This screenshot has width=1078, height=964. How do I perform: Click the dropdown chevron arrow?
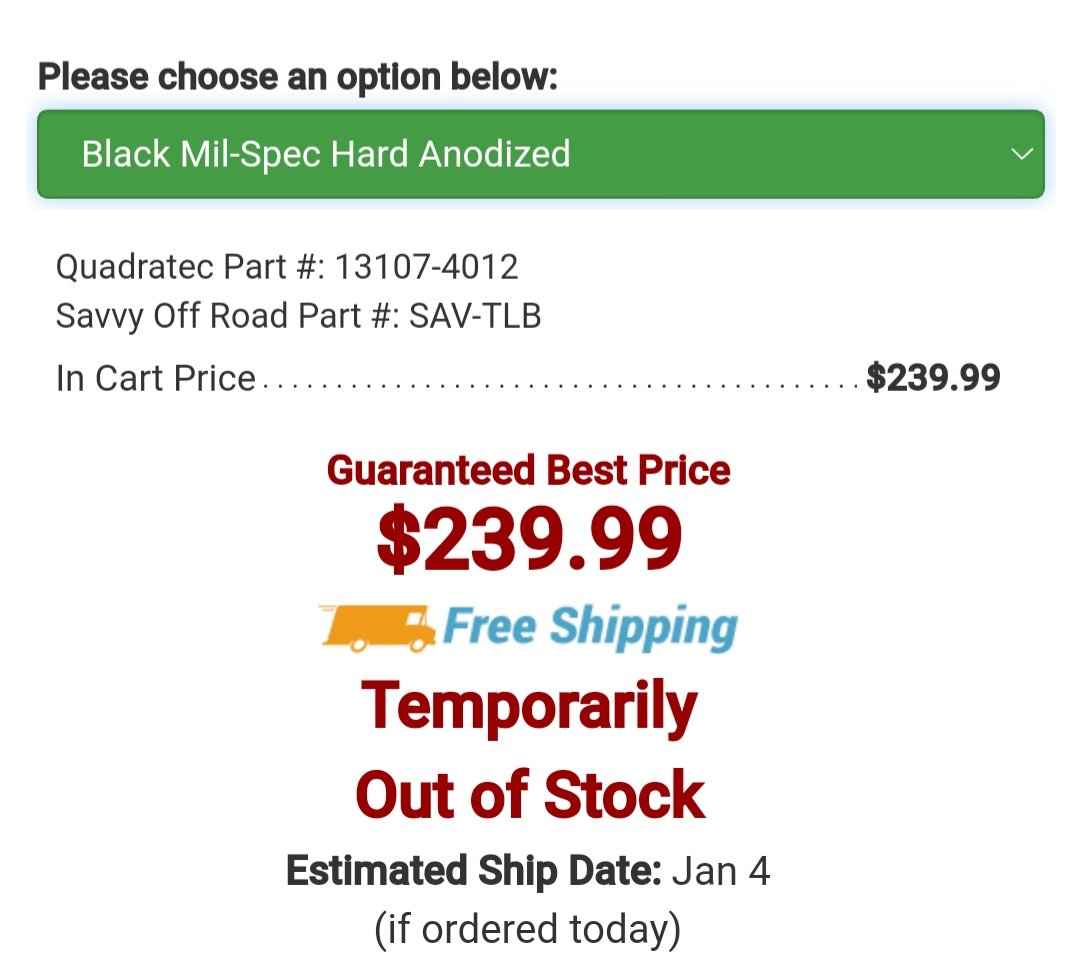(1021, 154)
